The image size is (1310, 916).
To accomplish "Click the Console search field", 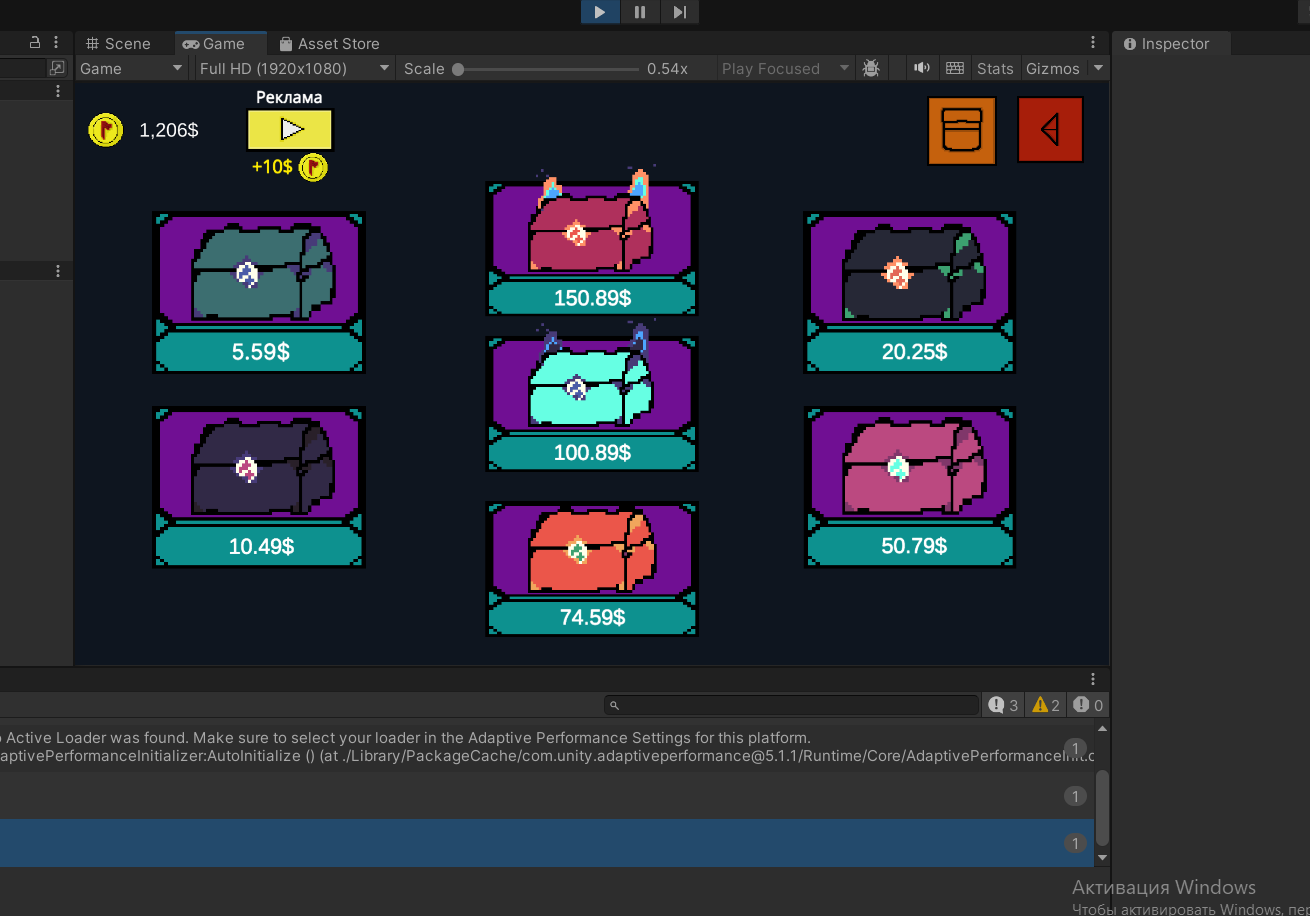I will (791, 705).
